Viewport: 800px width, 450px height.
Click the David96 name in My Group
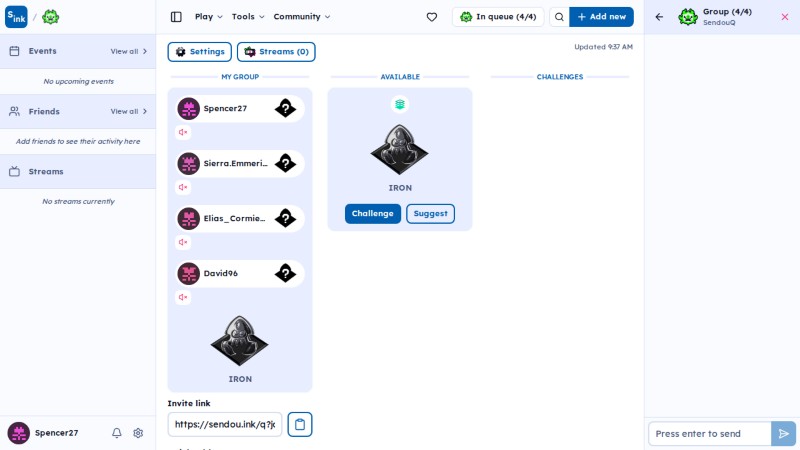point(220,273)
